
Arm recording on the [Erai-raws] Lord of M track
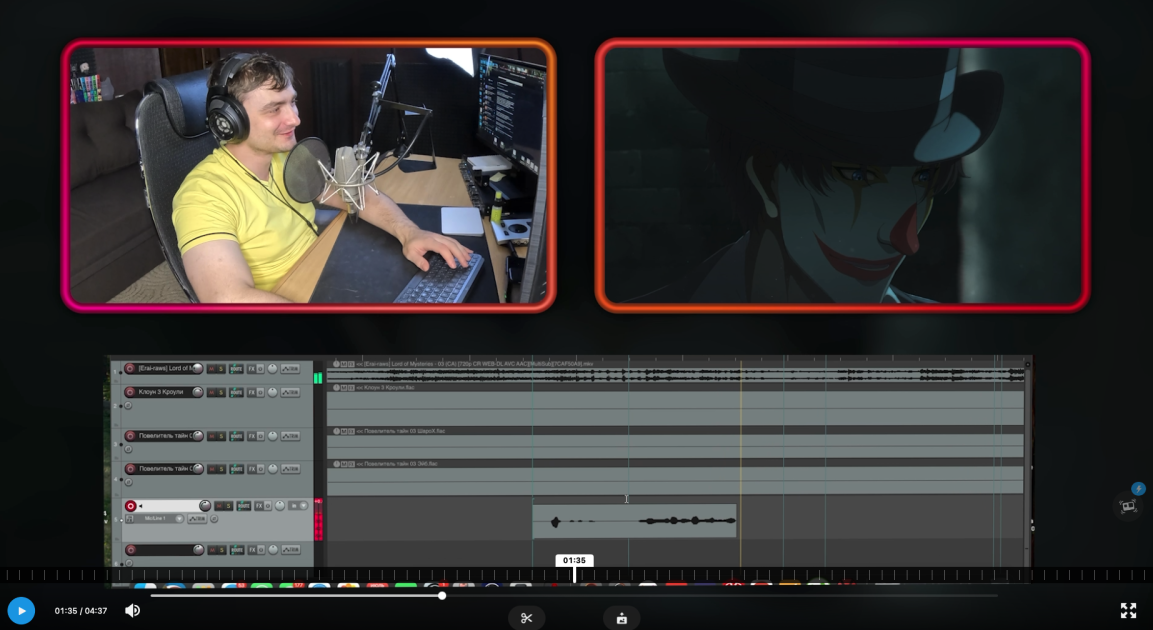(129, 368)
